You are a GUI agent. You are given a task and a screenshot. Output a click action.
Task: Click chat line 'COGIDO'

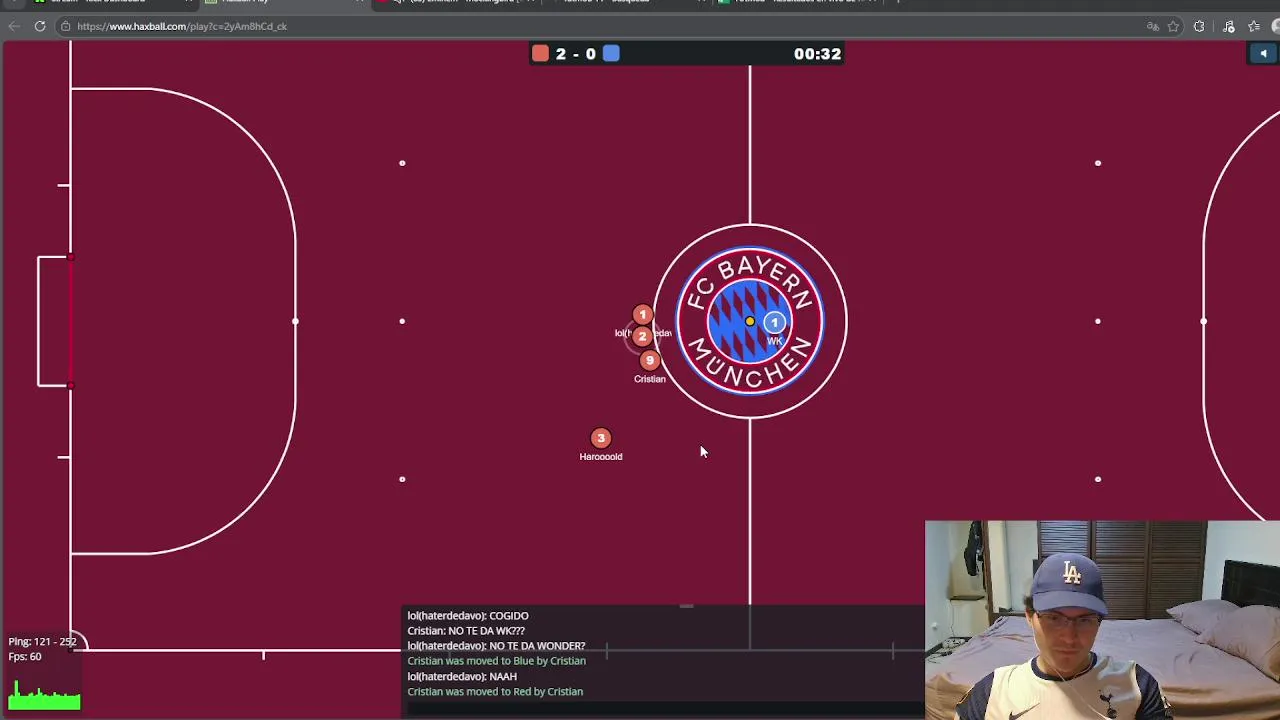(468, 616)
